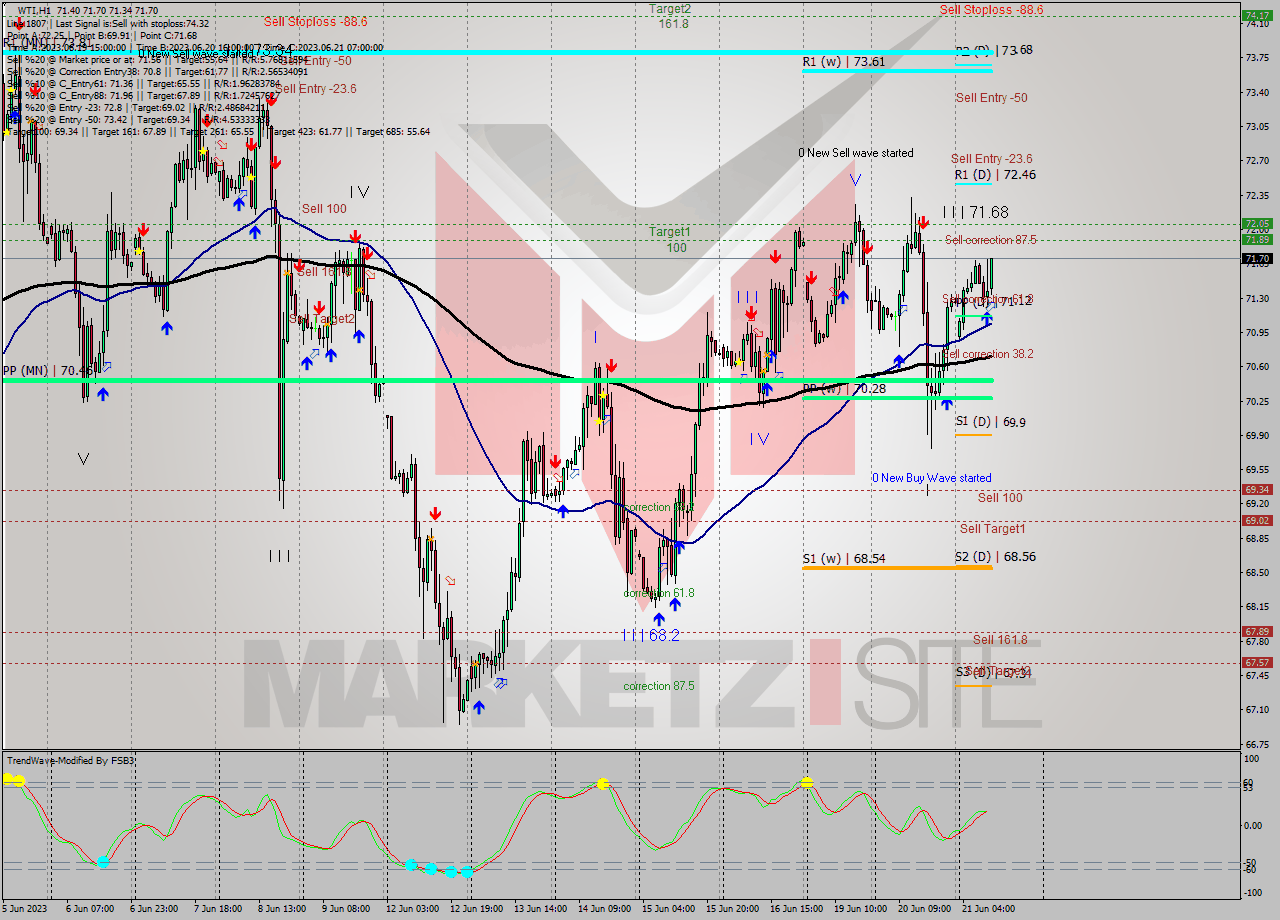
Task: Click the green 71.89 price tag
Action: pyautogui.click(x=1256, y=239)
